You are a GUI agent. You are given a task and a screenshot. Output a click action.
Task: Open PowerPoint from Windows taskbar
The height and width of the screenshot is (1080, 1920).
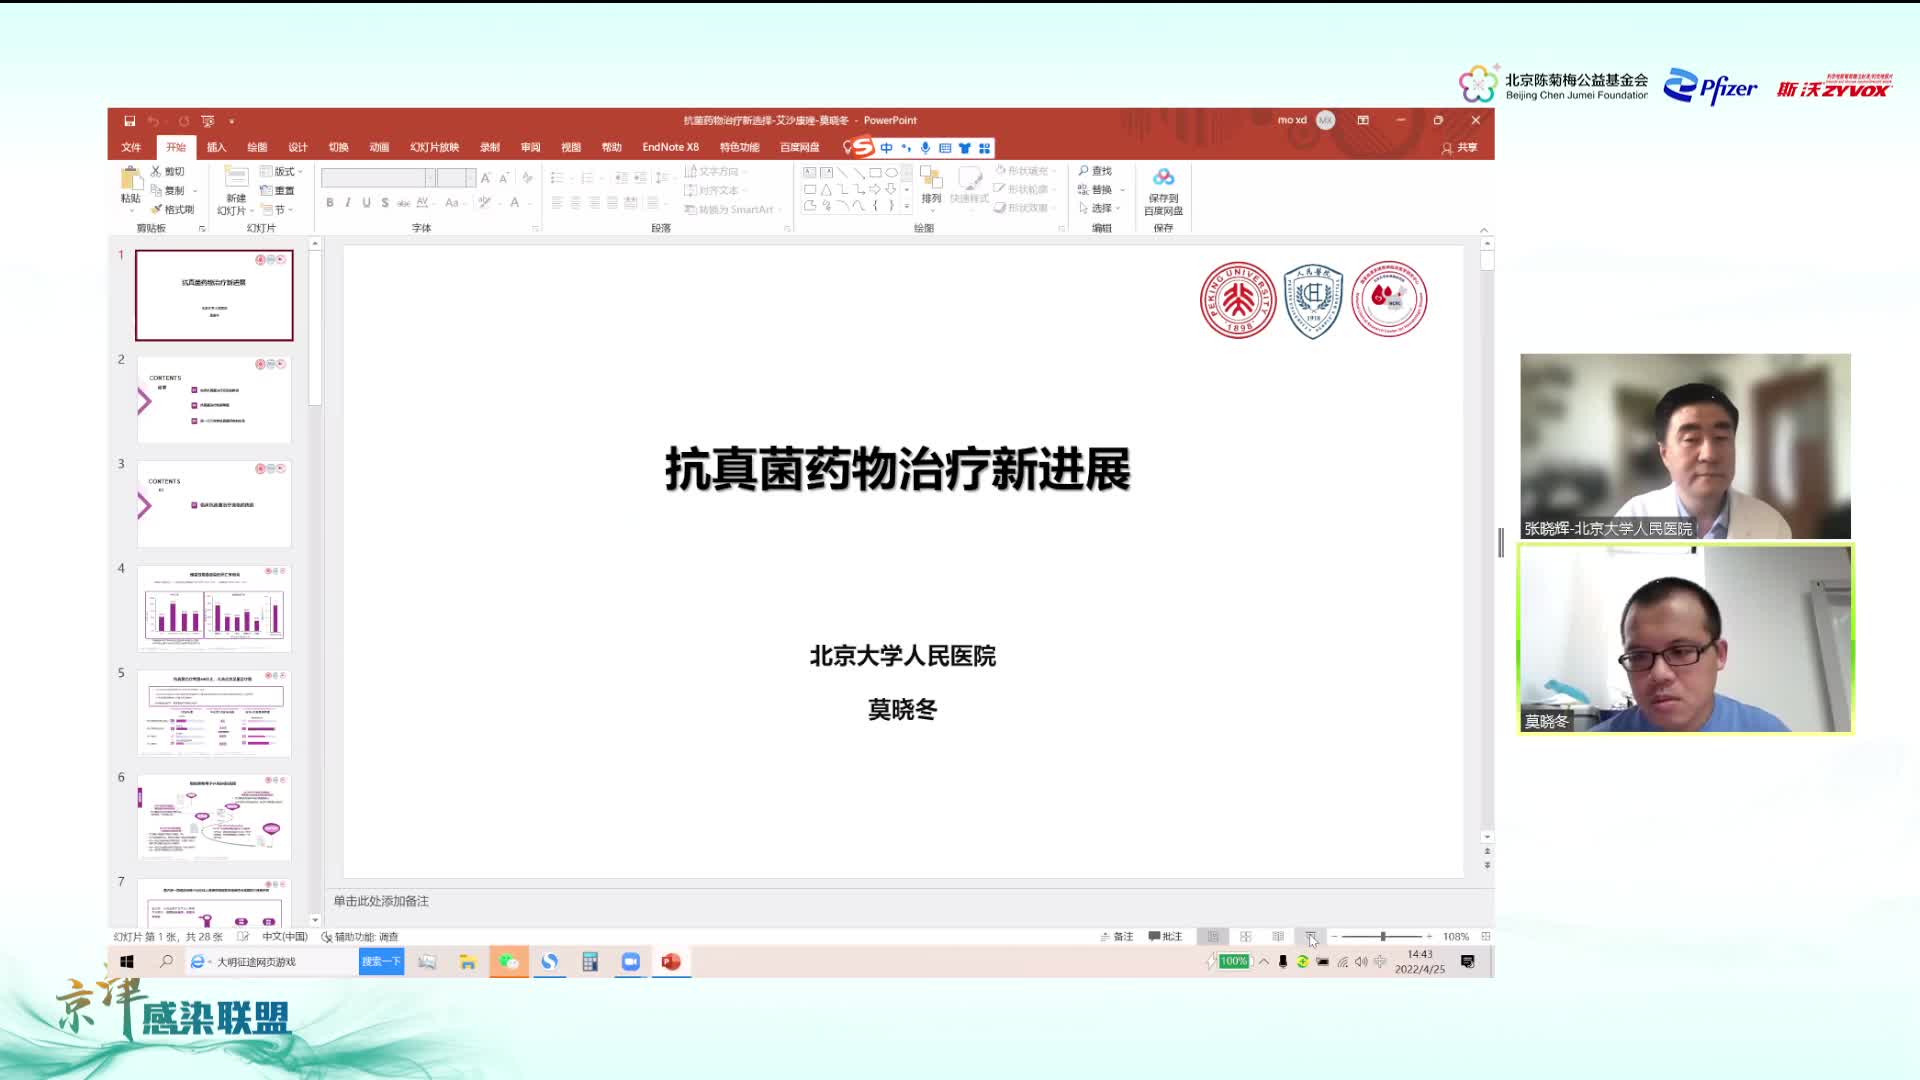(671, 962)
